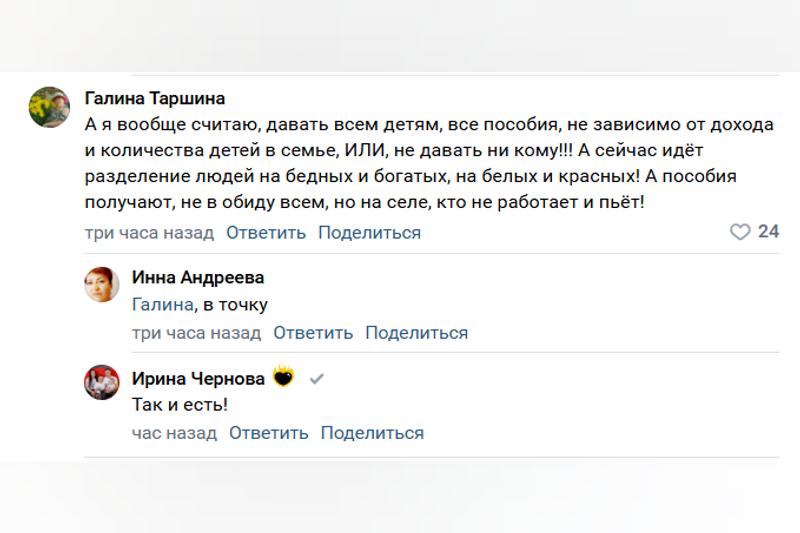The width and height of the screenshot is (800, 533).
Task: Open Галина Таршина's profile avatar
Action: 48,105
